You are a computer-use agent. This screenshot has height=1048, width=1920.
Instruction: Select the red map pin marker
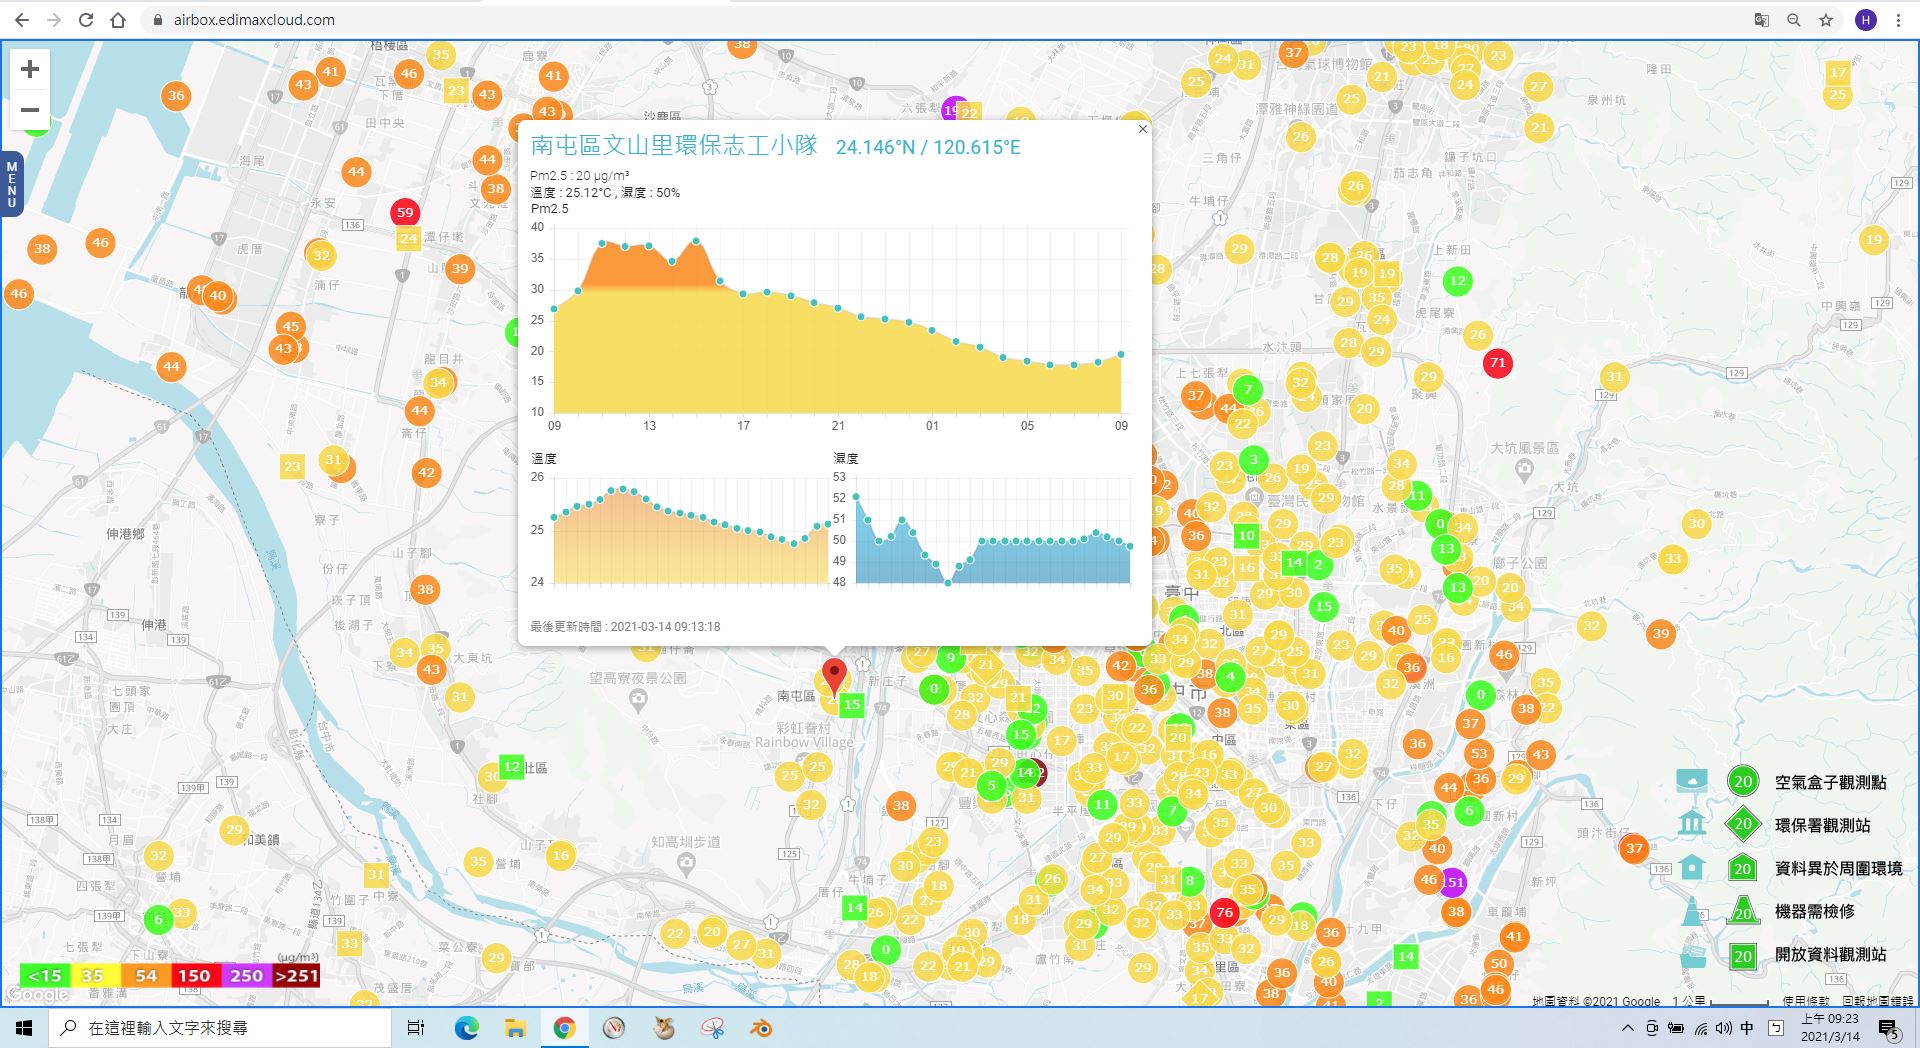(x=833, y=675)
